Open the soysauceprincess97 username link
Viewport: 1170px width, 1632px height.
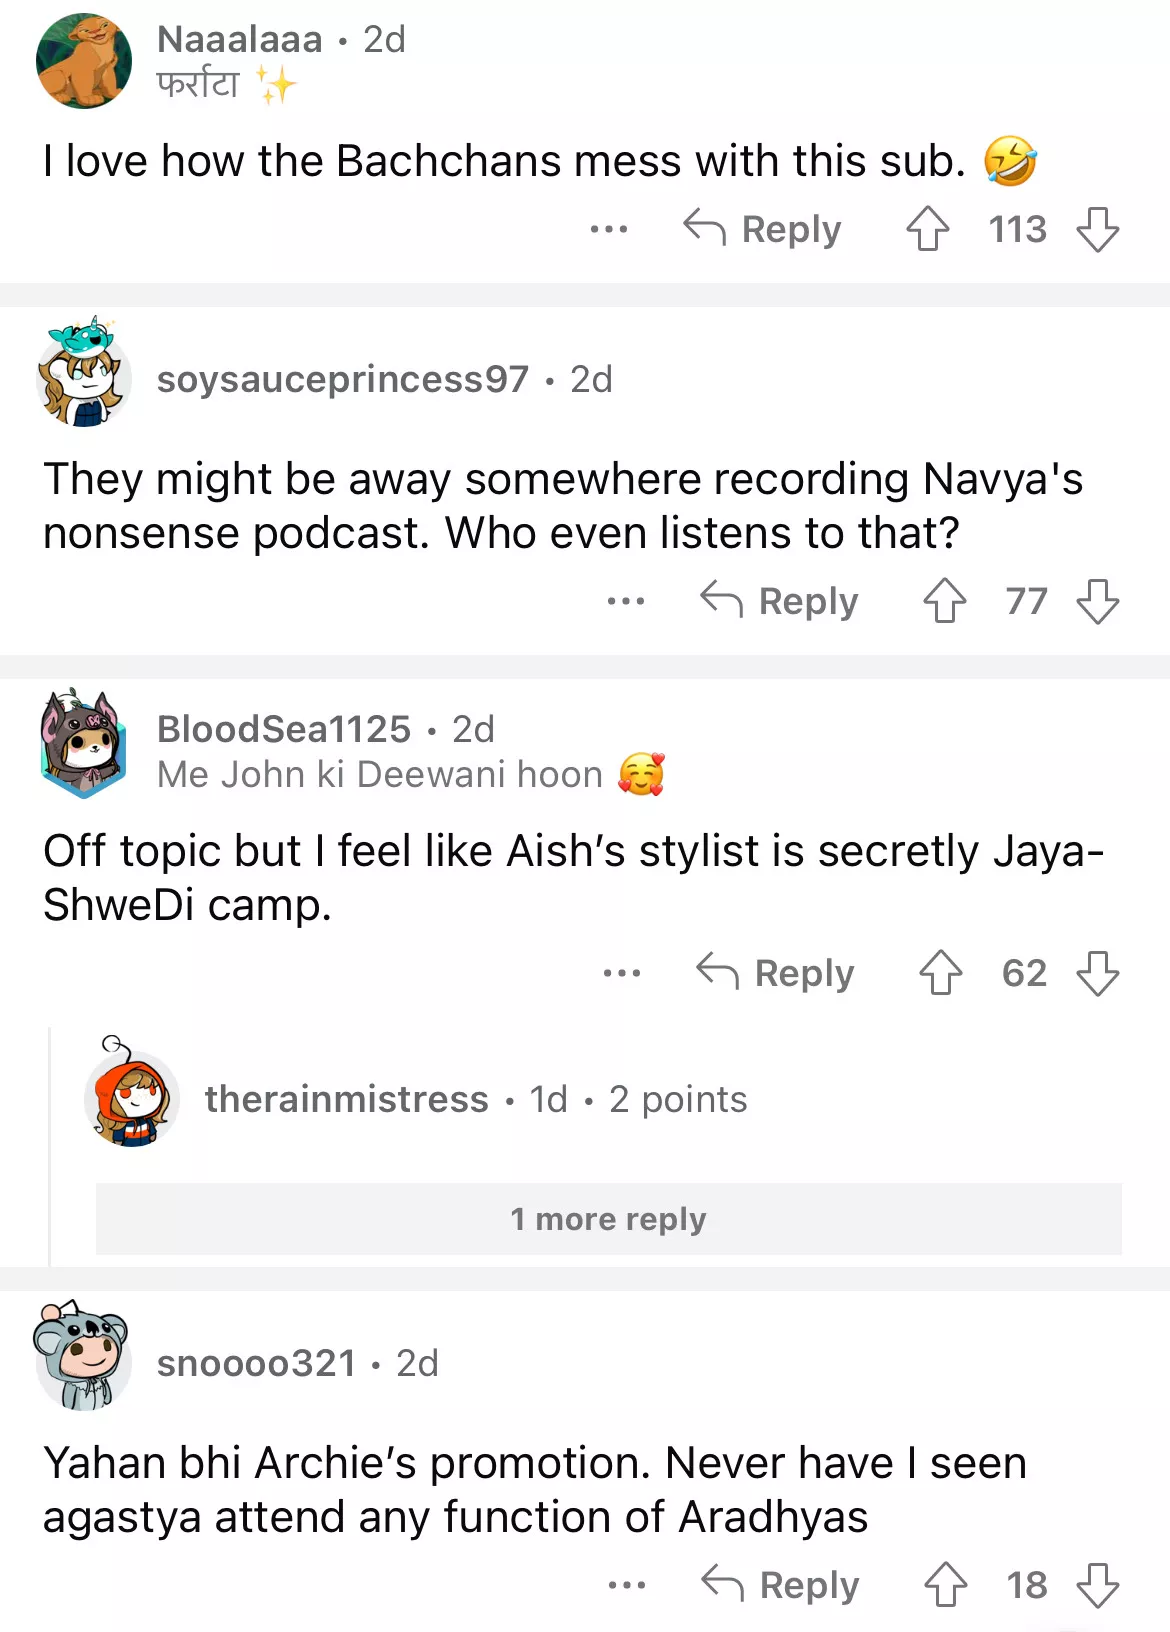pyautogui.click(x=342, y=379)
